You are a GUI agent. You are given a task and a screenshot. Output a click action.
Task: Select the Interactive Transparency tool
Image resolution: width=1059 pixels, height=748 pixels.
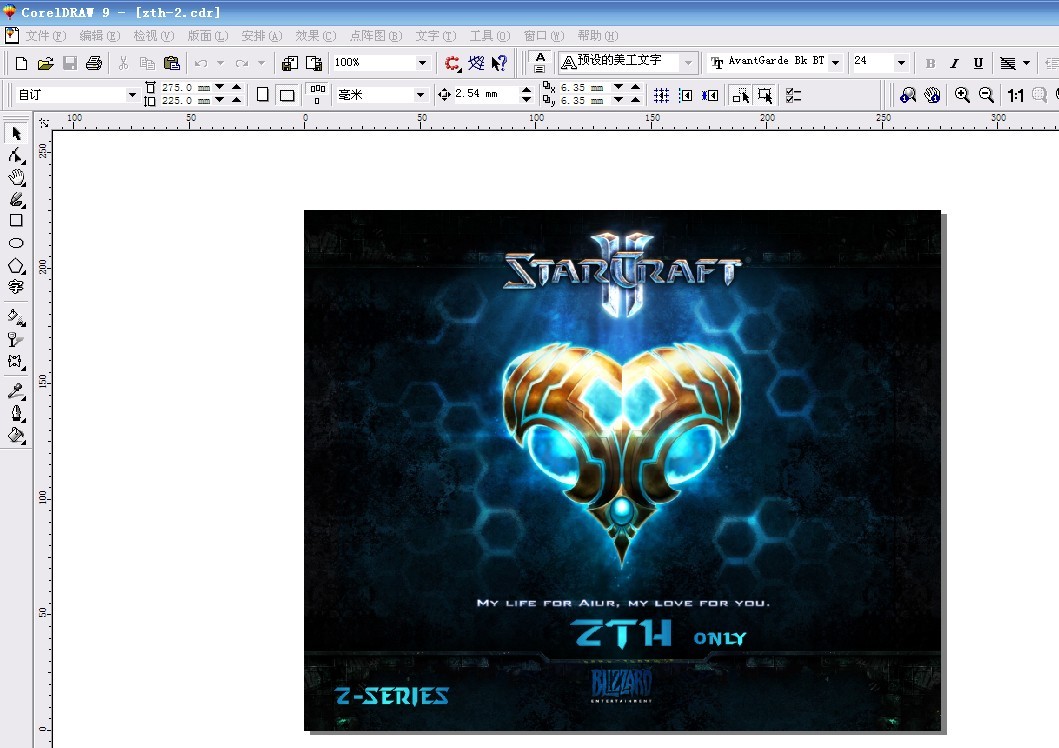coord(16,339)
